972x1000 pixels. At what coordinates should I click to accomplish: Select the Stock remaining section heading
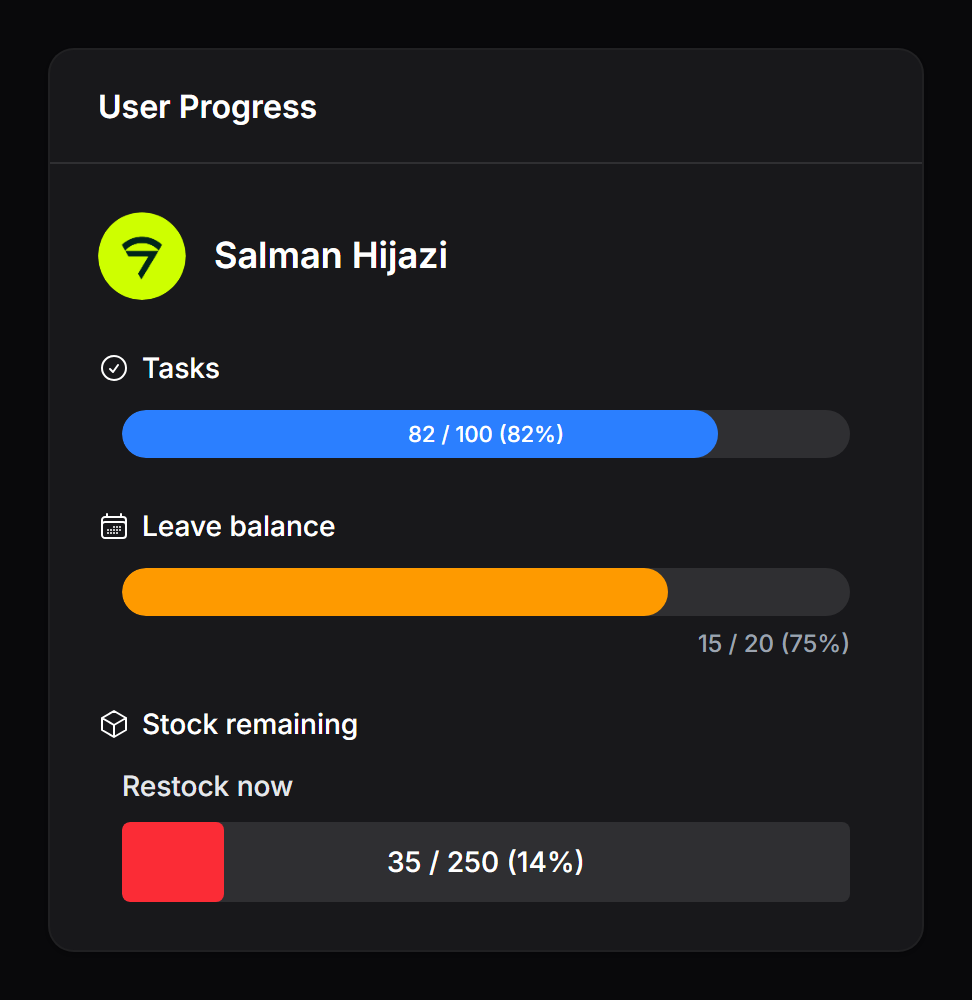250,724
